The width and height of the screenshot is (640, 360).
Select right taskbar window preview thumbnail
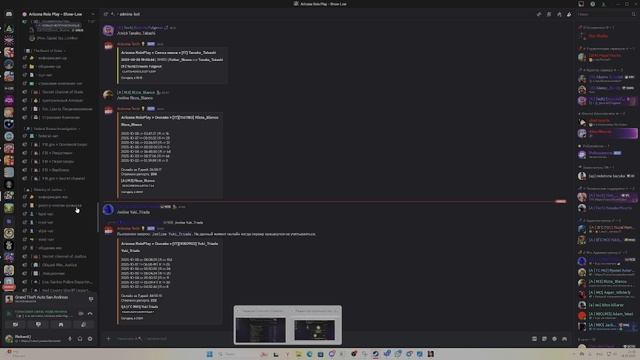315,330
